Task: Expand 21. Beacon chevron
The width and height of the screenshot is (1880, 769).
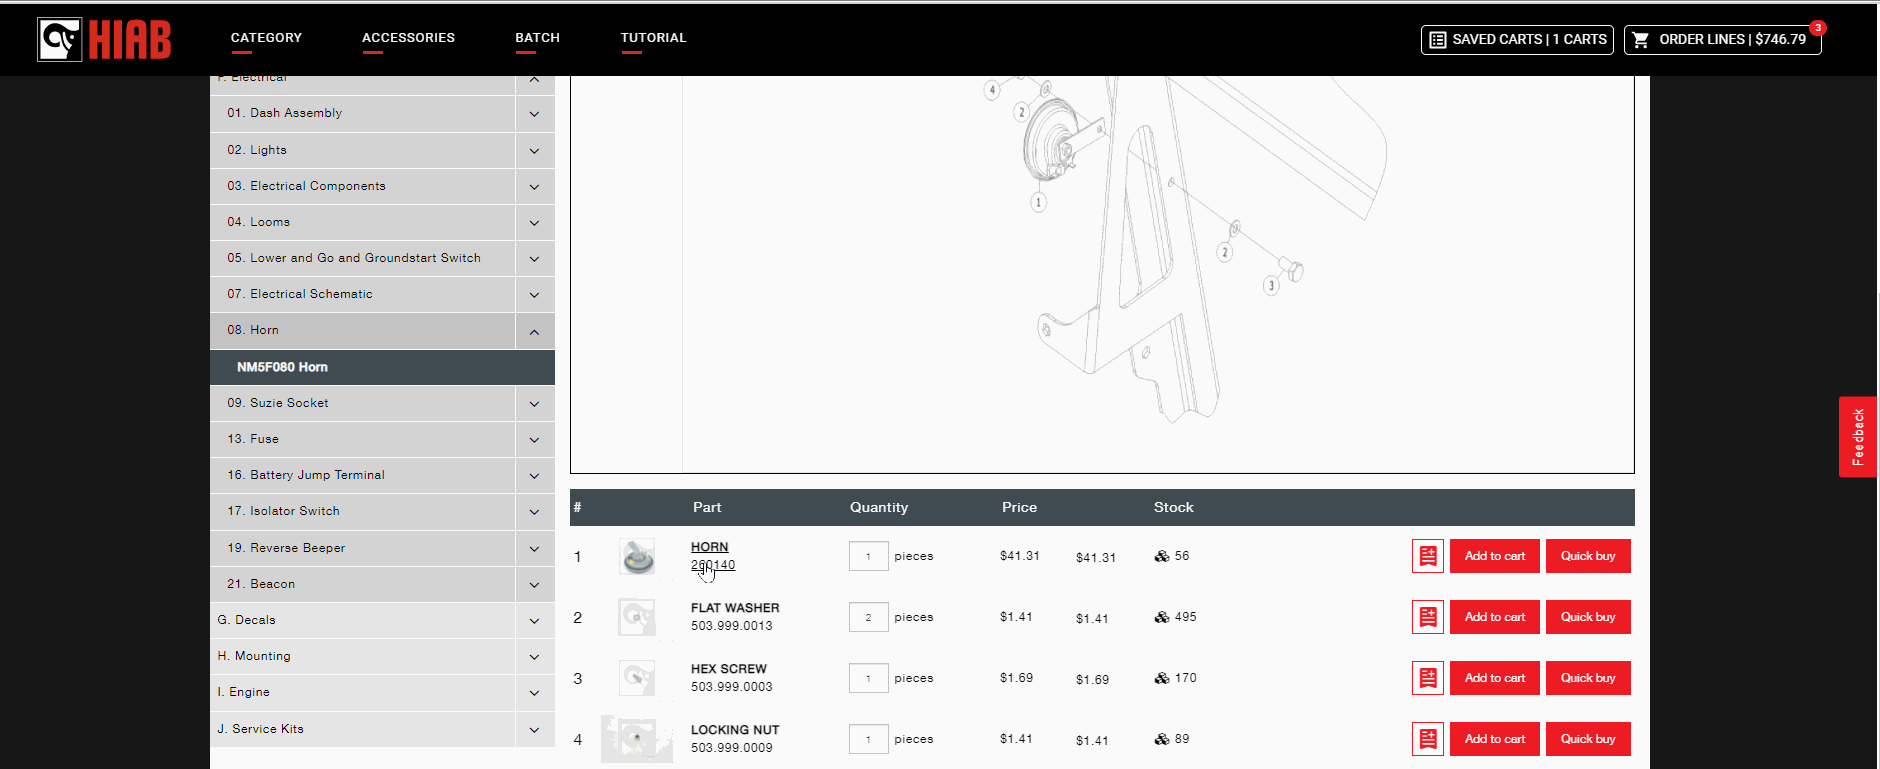Action: (x=534, y=585)
